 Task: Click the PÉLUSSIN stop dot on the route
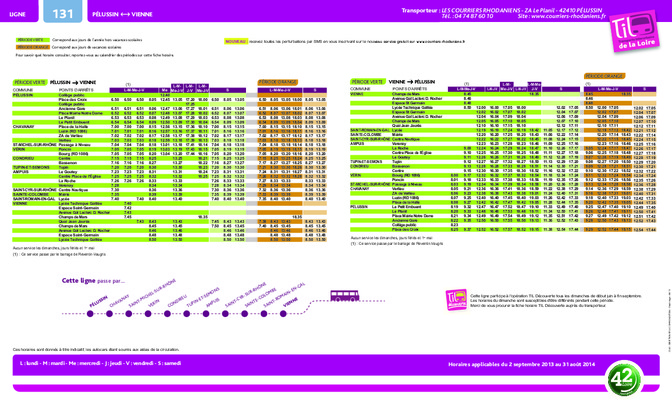90,314
